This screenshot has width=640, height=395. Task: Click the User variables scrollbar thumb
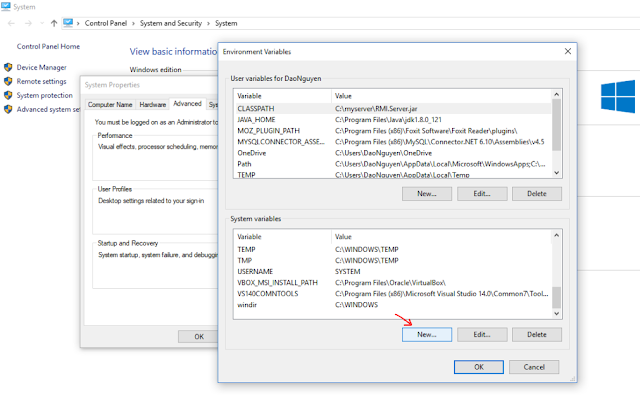tap(556, 125)
